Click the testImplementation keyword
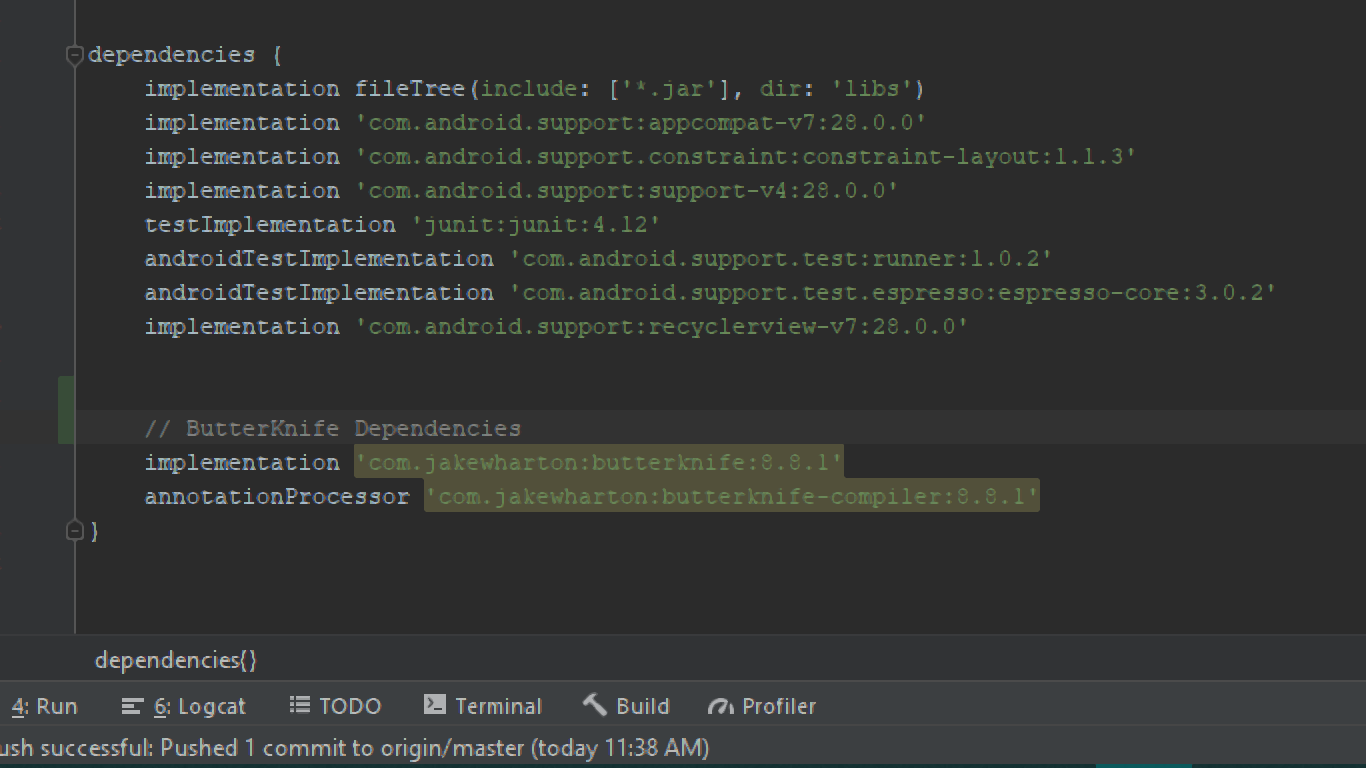The height and width of the screenshot is (768, 1366). (x=270, y=225)
